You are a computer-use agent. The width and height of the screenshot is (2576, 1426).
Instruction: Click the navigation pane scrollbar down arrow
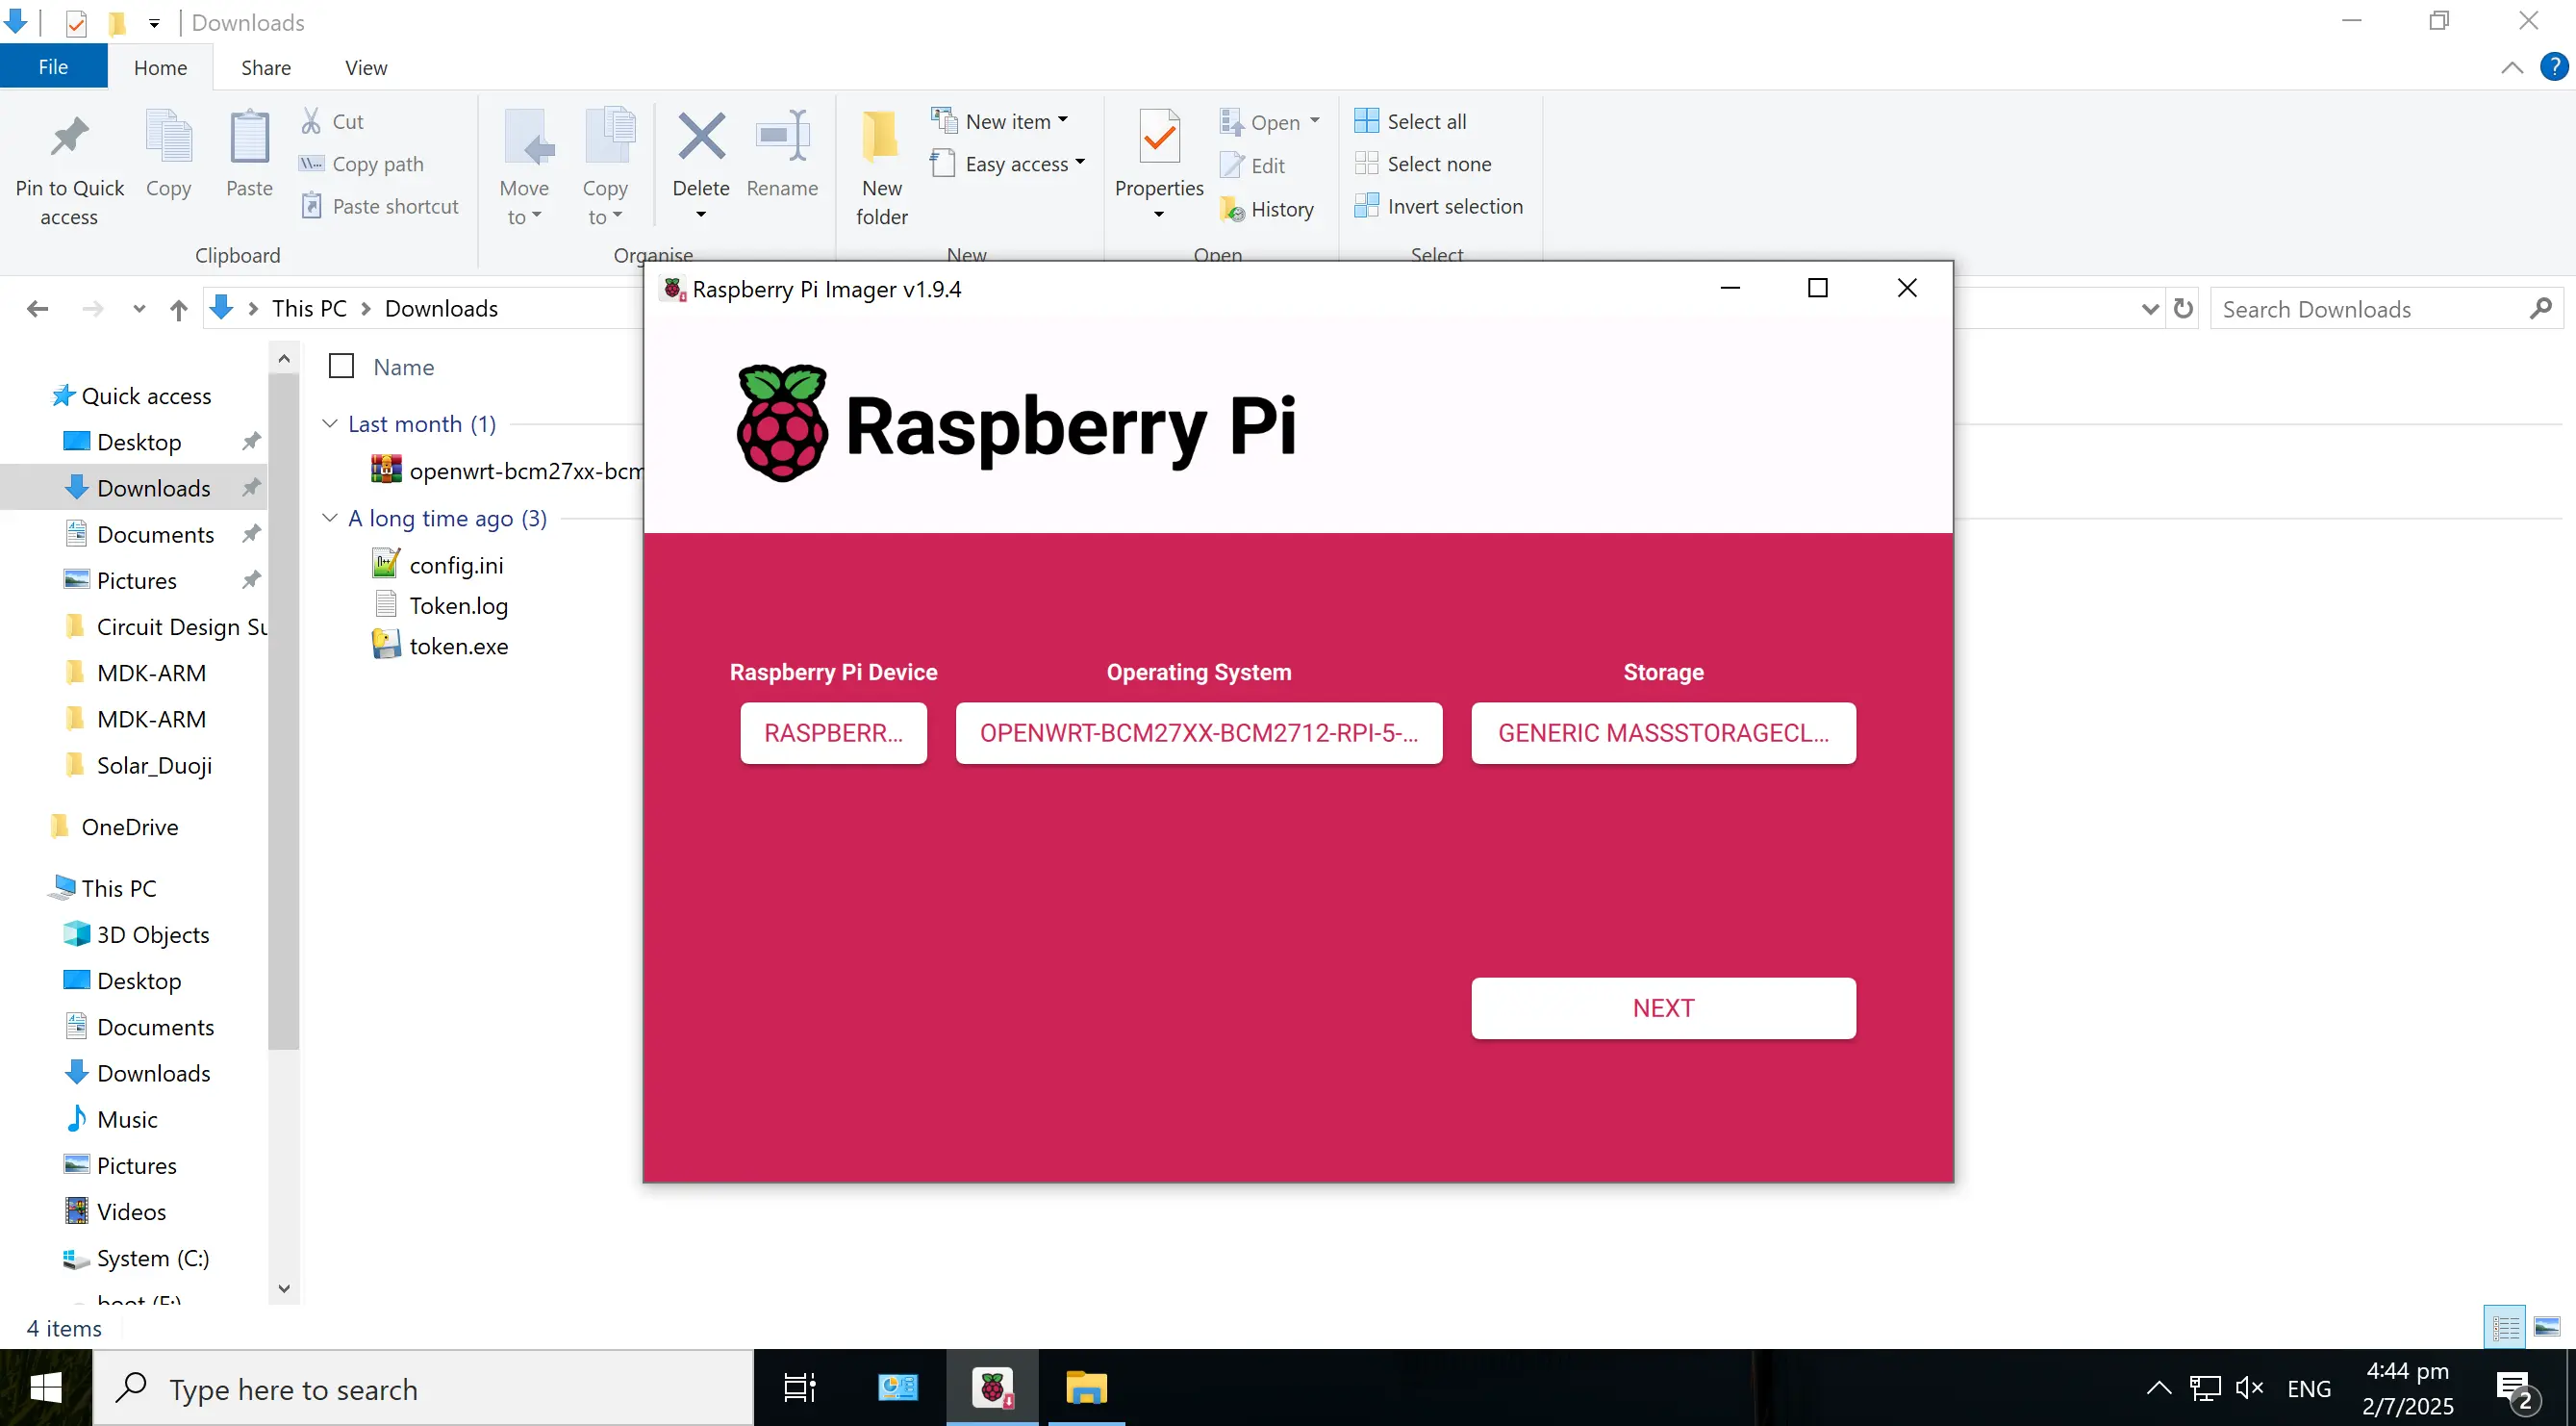tap(284, 1289)
